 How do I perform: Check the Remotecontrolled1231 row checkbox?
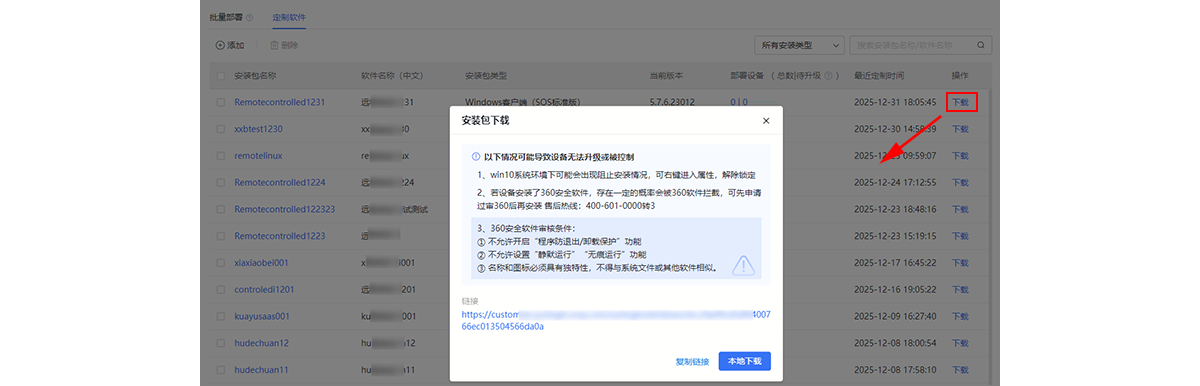click(x=220, y=102)
